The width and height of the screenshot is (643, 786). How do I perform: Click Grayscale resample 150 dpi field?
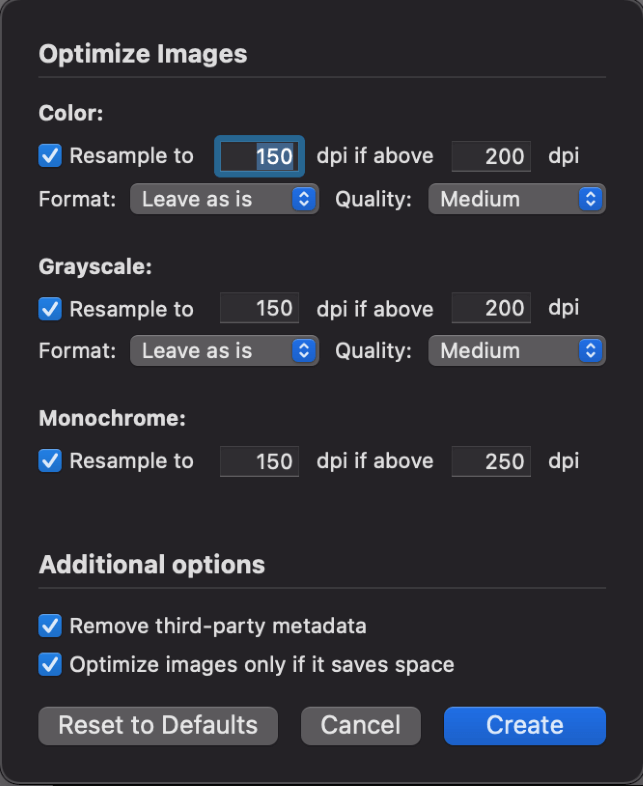(x=259, y=309)
